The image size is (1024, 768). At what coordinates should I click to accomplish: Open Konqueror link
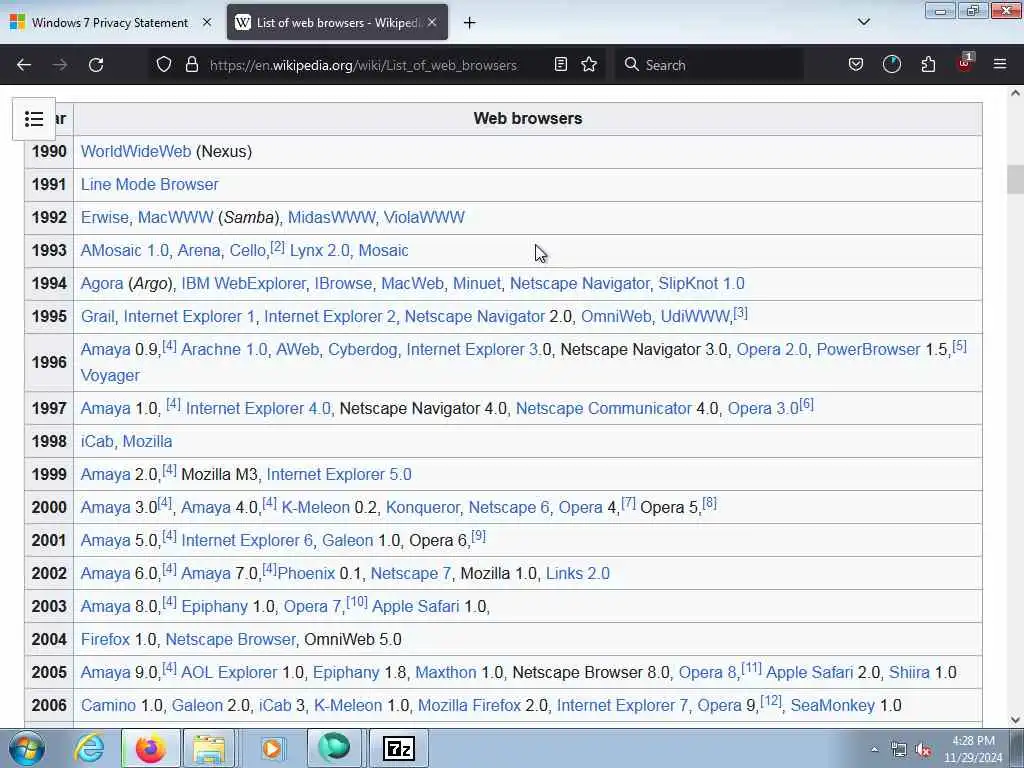[423, 507]
